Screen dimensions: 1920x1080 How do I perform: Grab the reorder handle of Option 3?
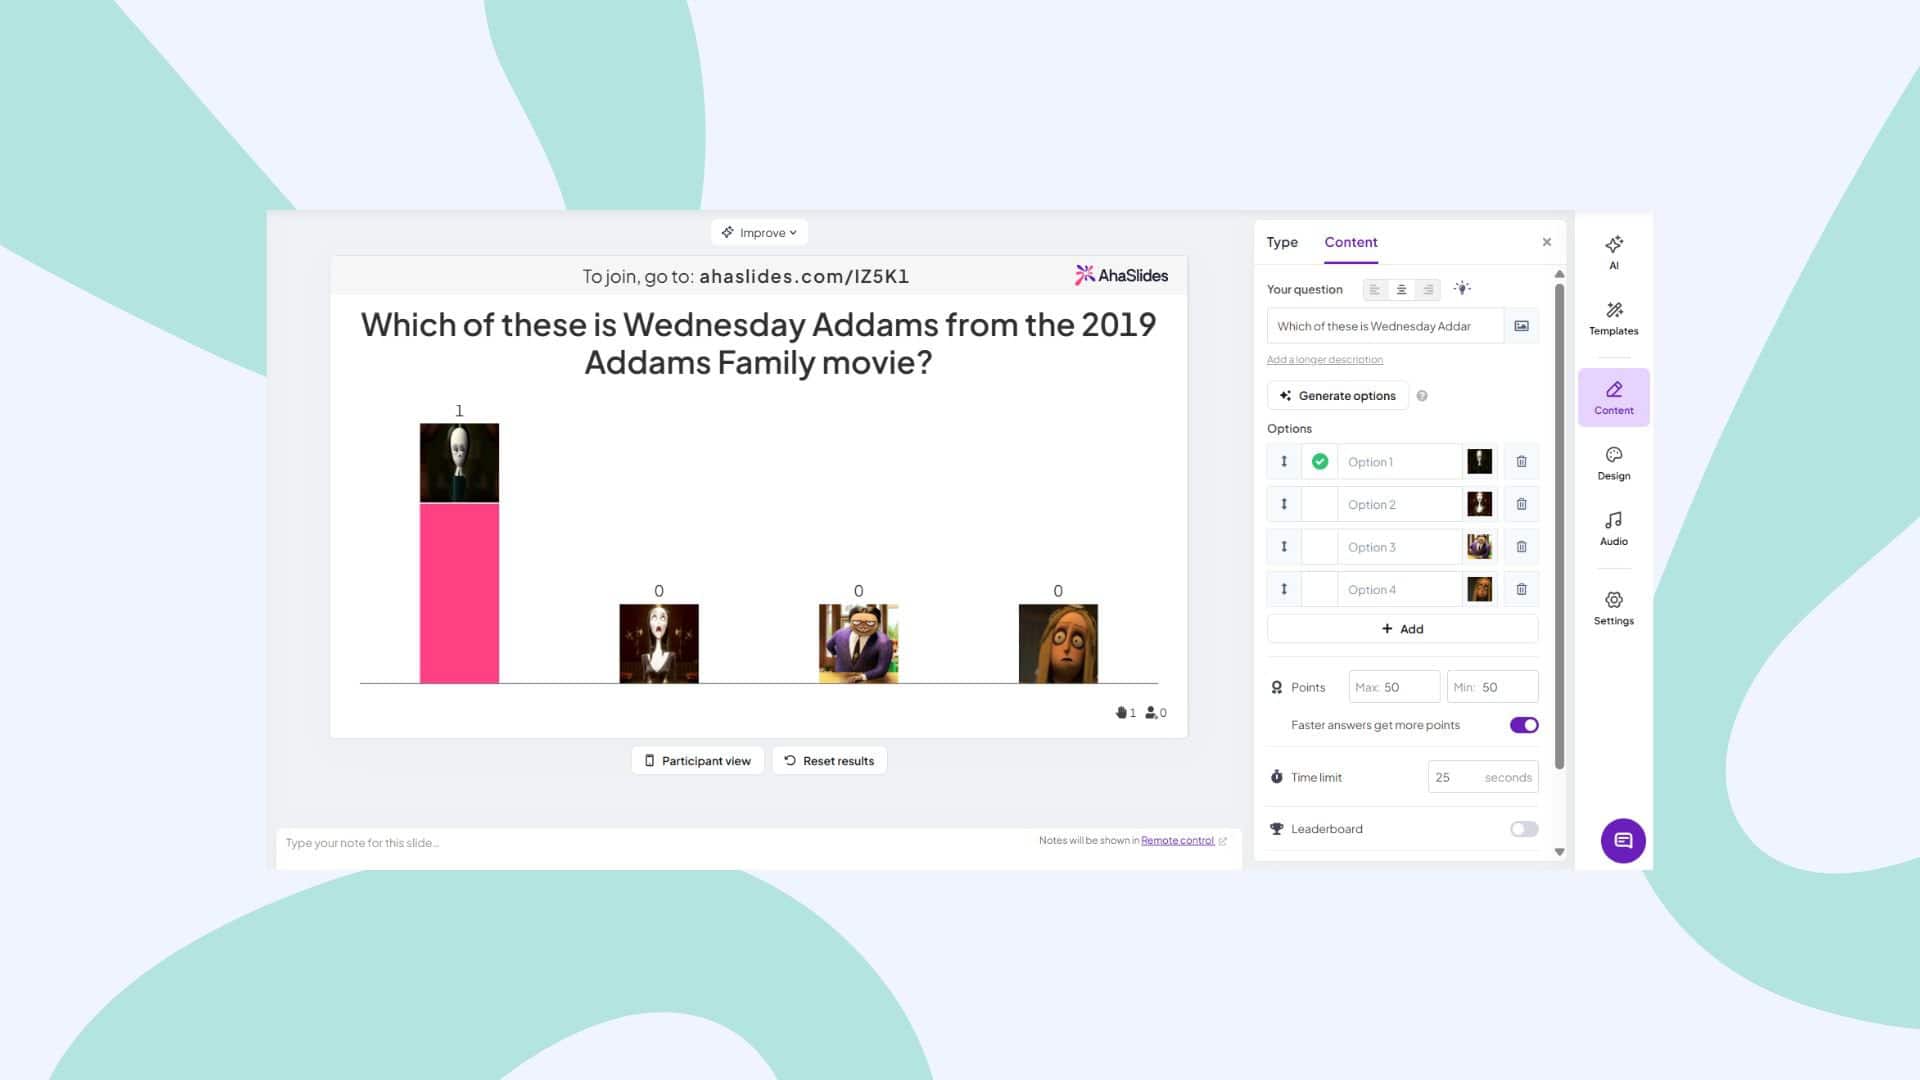pos(1284,547)
